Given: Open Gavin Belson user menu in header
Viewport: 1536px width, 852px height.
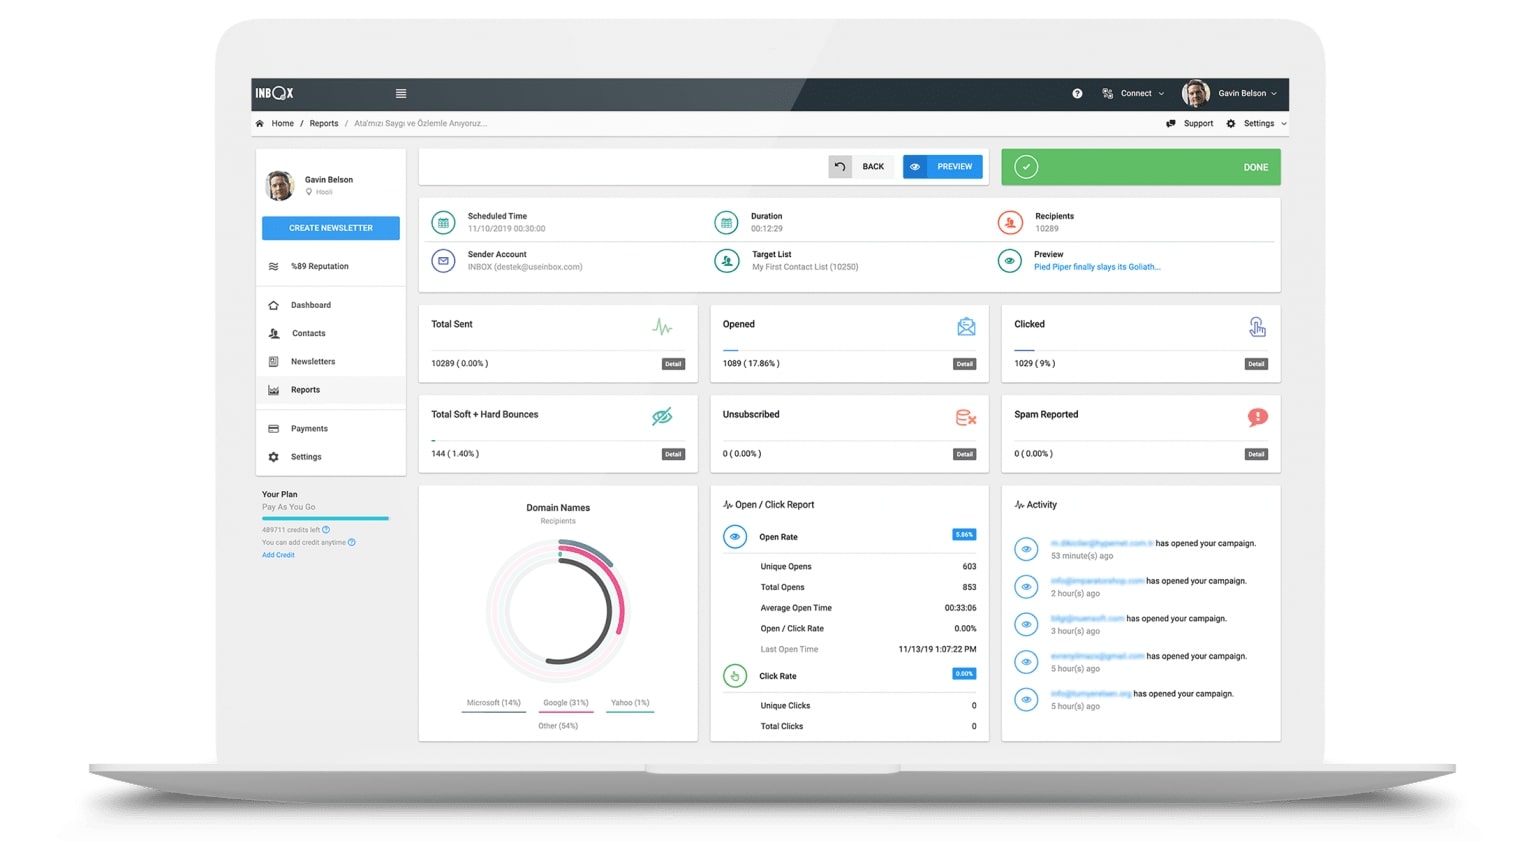Looking at the screenshot, I should 1247,93.
